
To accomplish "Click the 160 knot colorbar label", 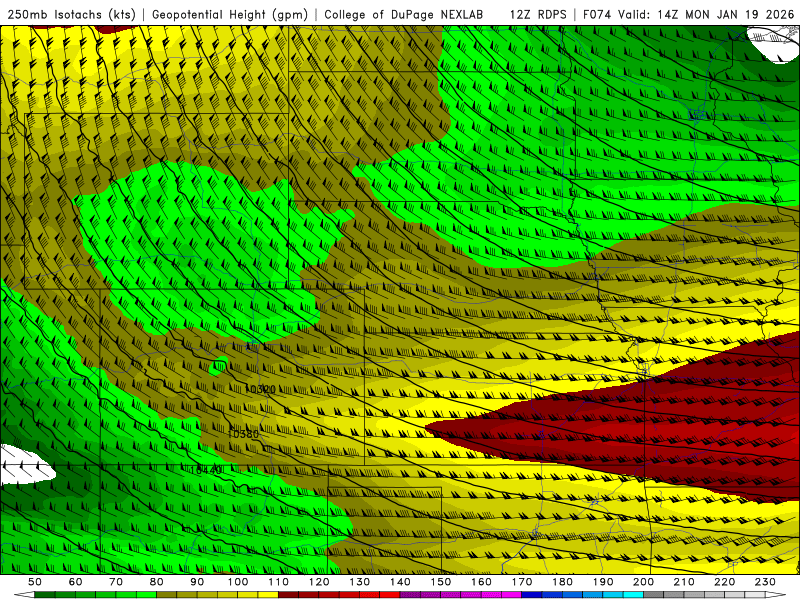I will [x=481, y=582].
